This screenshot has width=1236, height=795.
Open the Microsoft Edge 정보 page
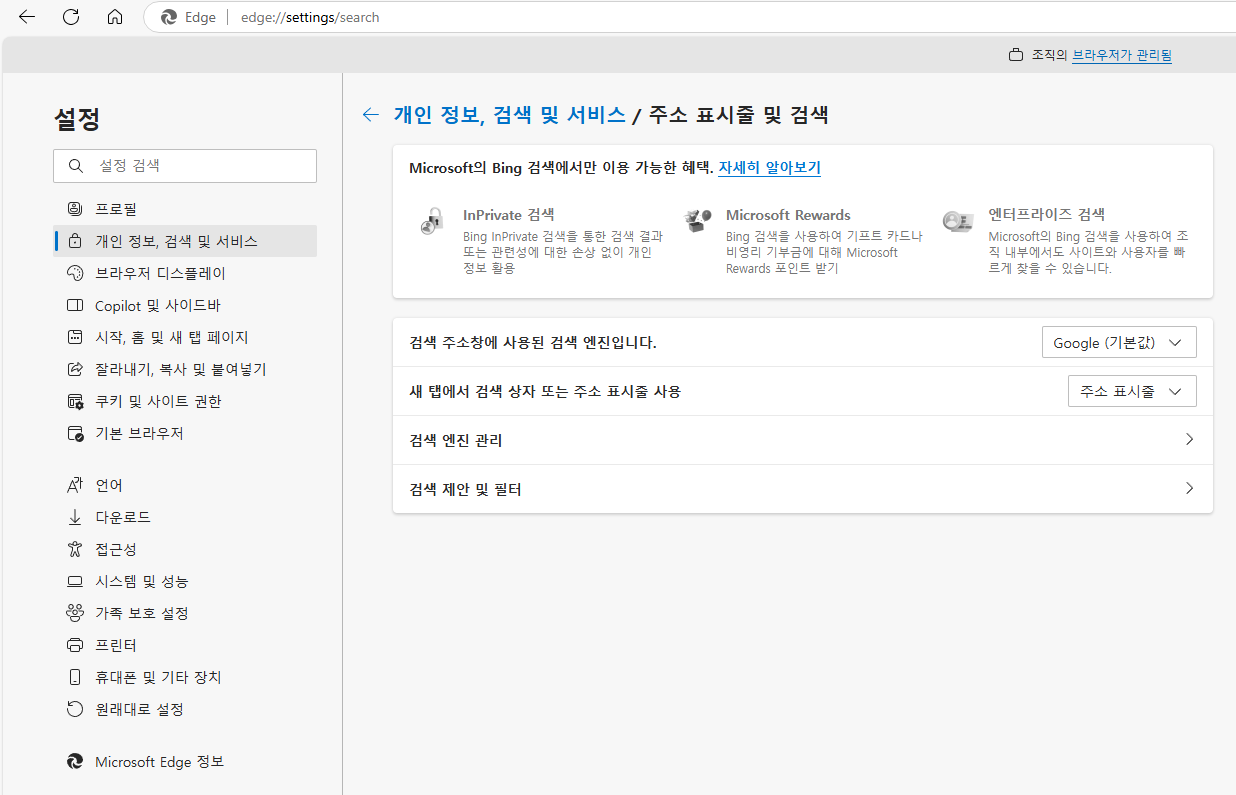[185, 761]
